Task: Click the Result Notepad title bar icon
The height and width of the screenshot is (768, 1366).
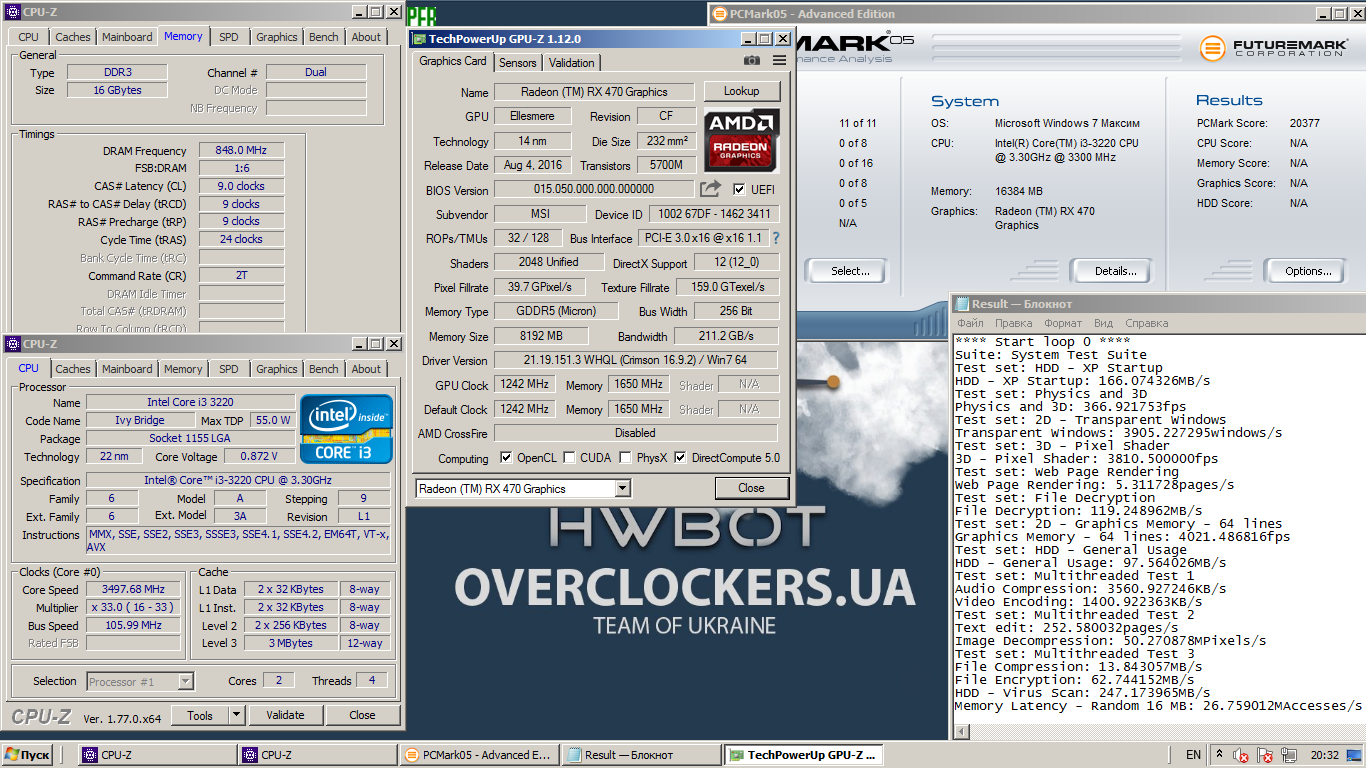Action: click(962, 304)
